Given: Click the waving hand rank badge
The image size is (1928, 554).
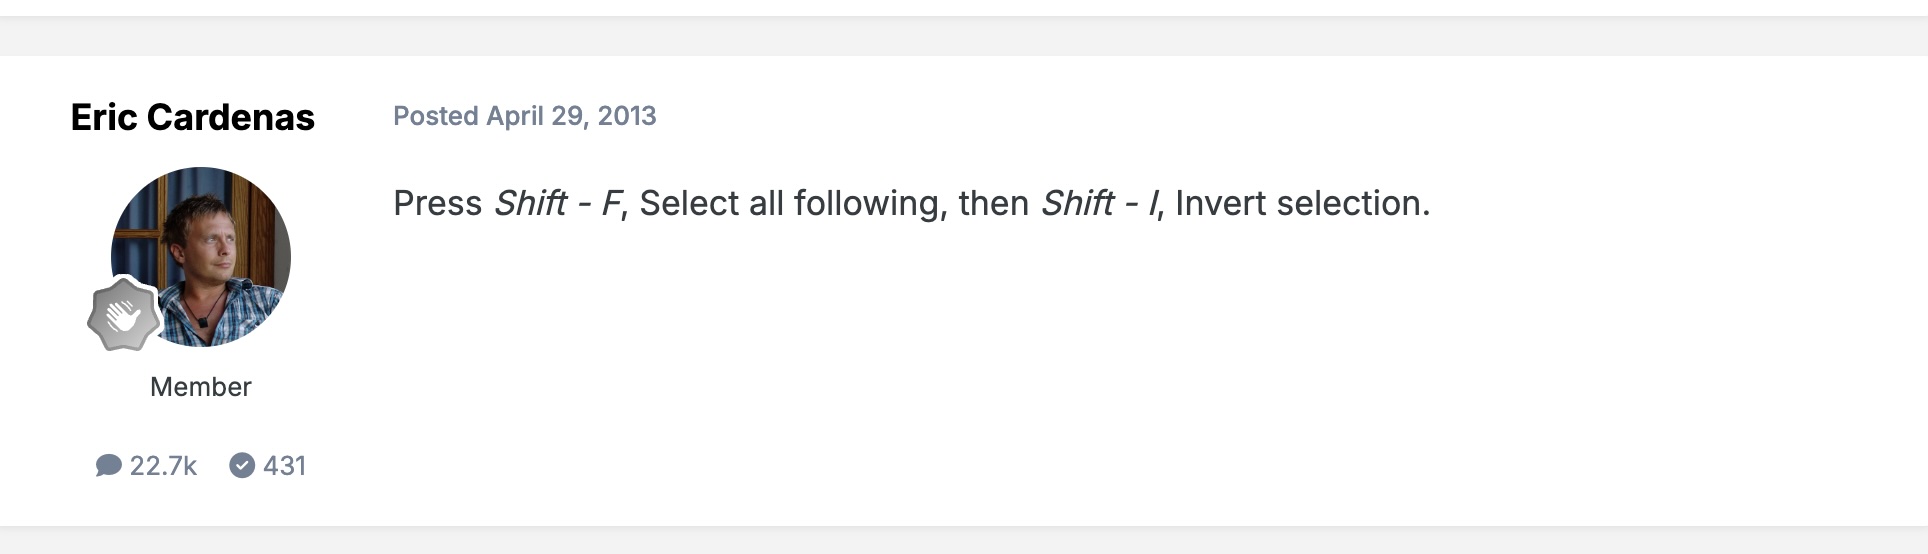Looking at the screenshot, I should pyautogui.click(x=124, y=315).
